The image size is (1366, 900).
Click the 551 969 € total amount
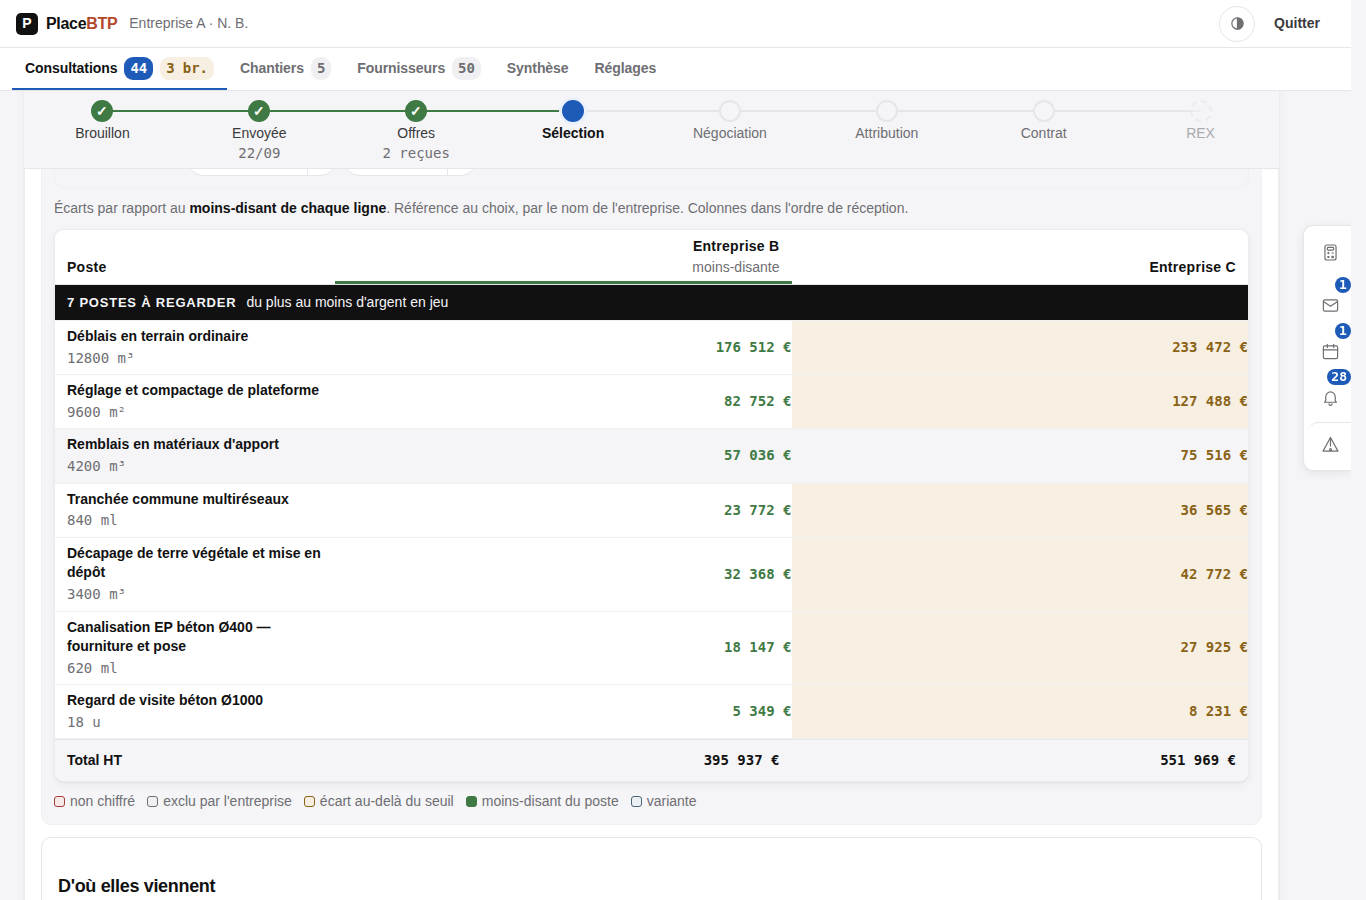click(1198, 760)
